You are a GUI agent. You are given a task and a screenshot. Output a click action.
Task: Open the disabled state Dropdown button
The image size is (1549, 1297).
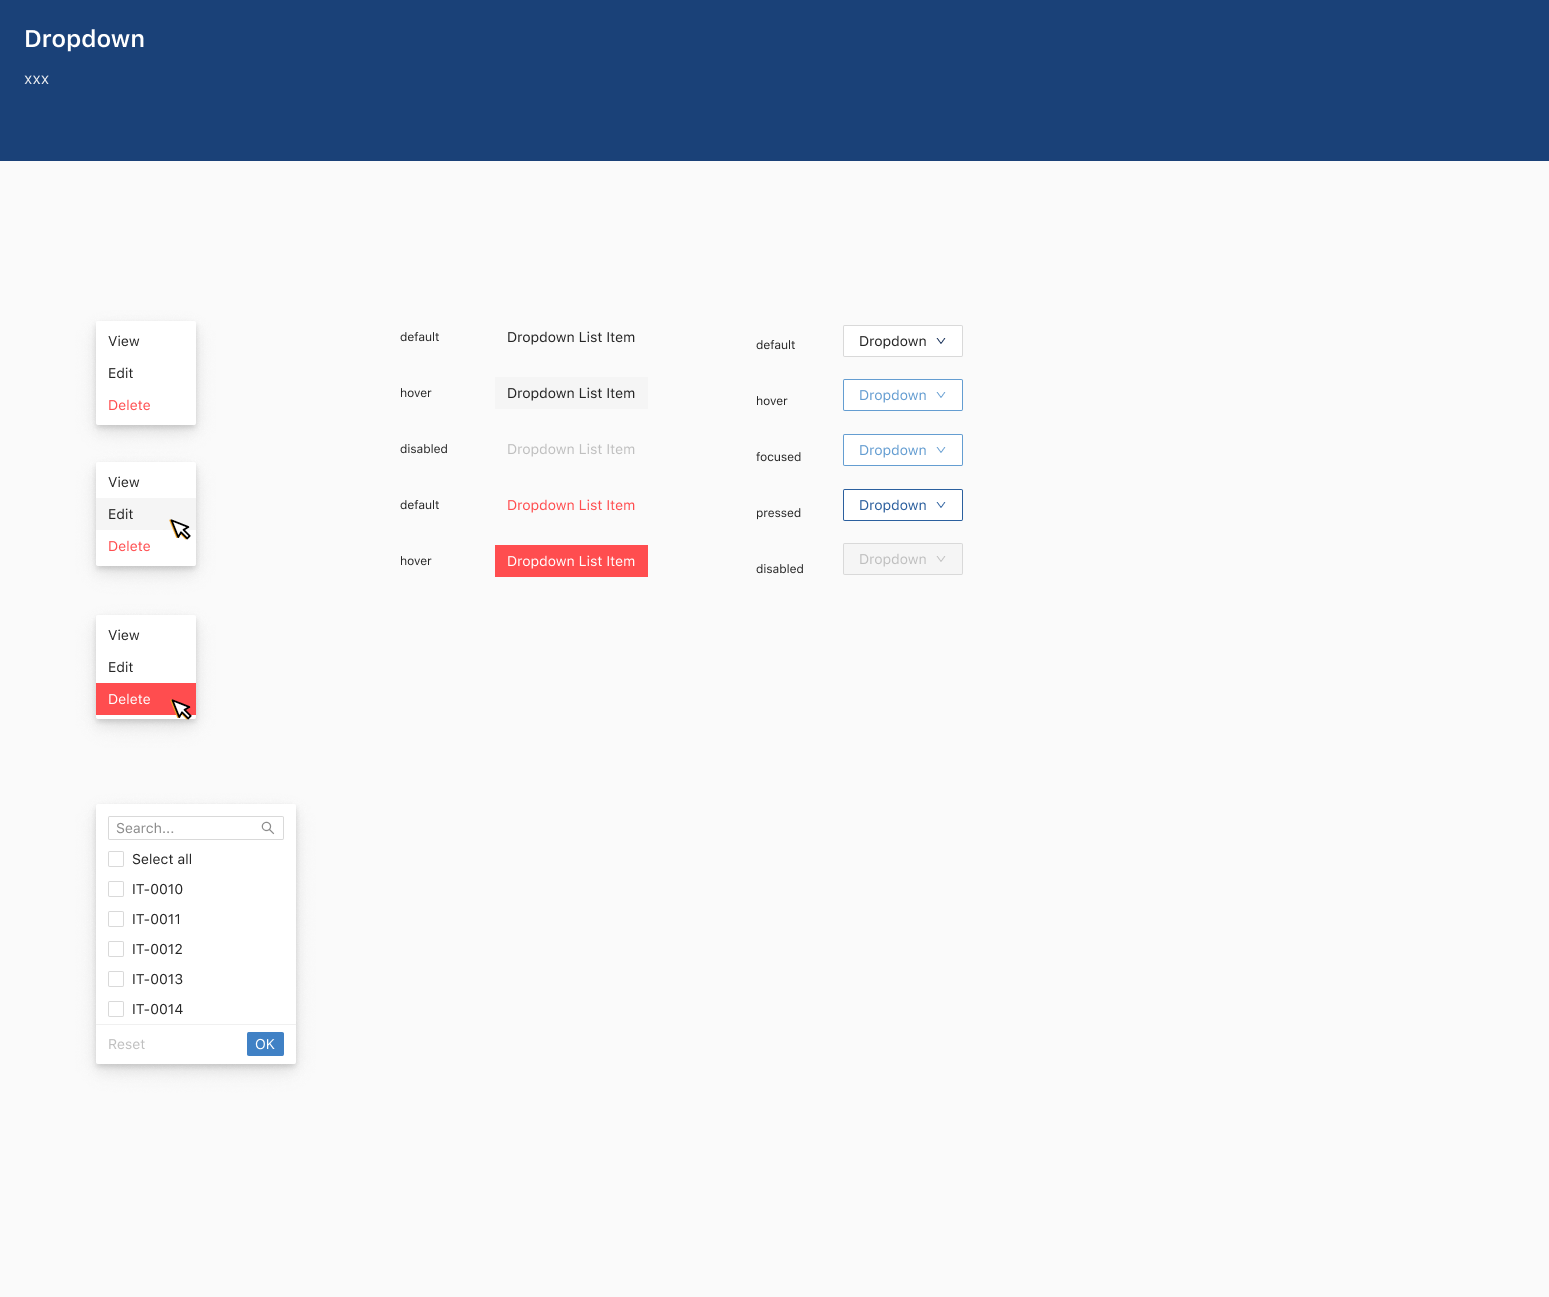click(902, 559)
